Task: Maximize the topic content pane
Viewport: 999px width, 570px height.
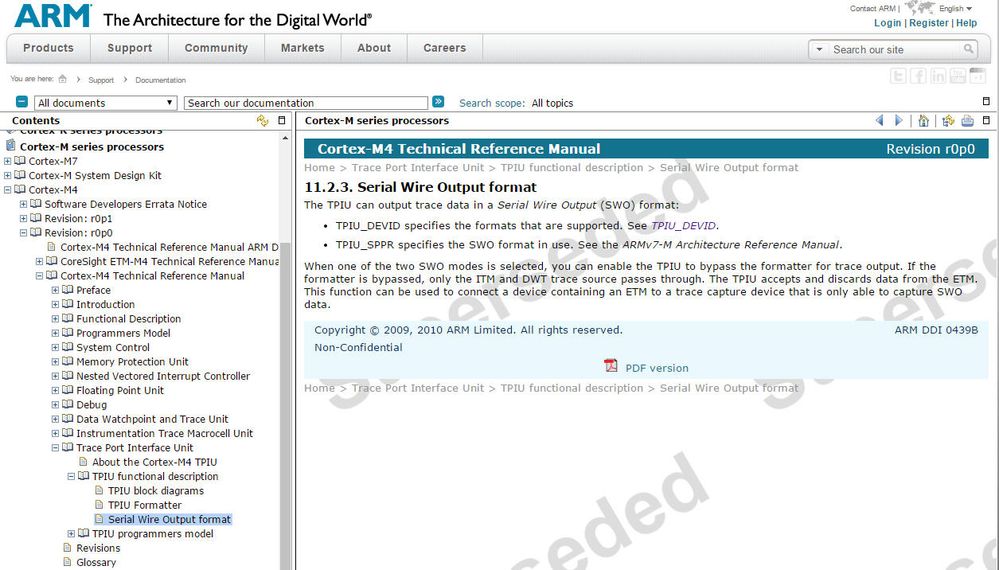Action: coord(986,120)
